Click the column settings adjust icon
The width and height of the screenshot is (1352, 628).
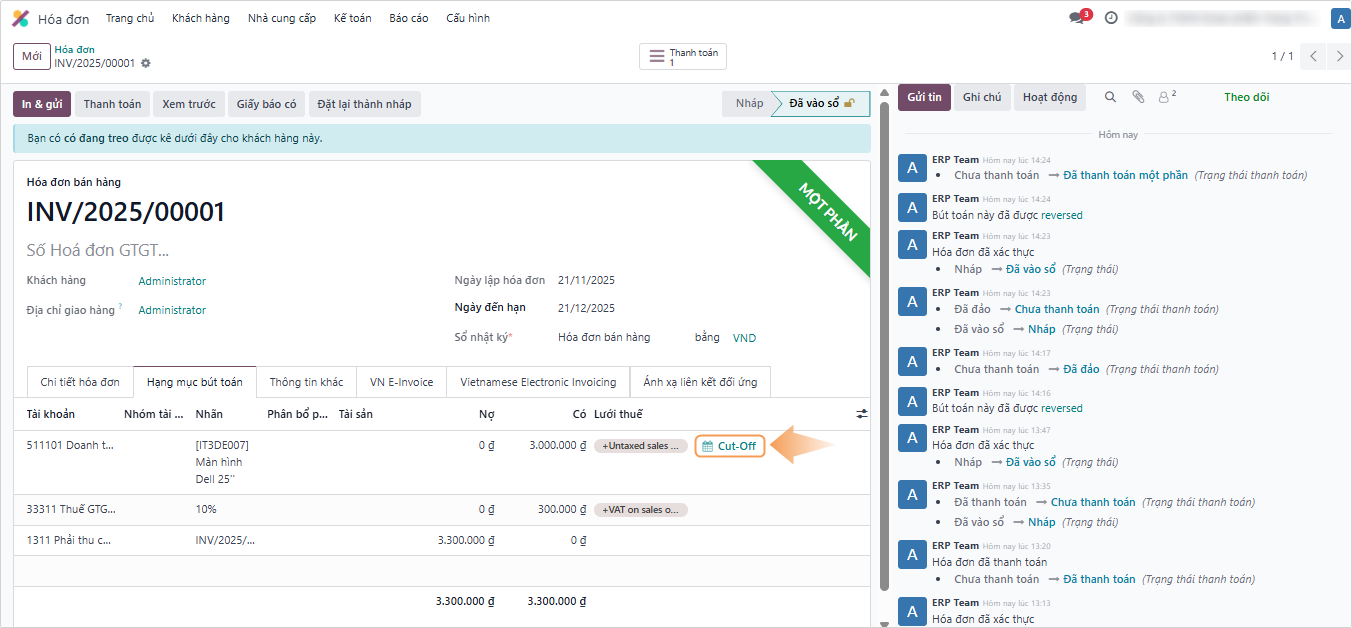tap(862, 414)
